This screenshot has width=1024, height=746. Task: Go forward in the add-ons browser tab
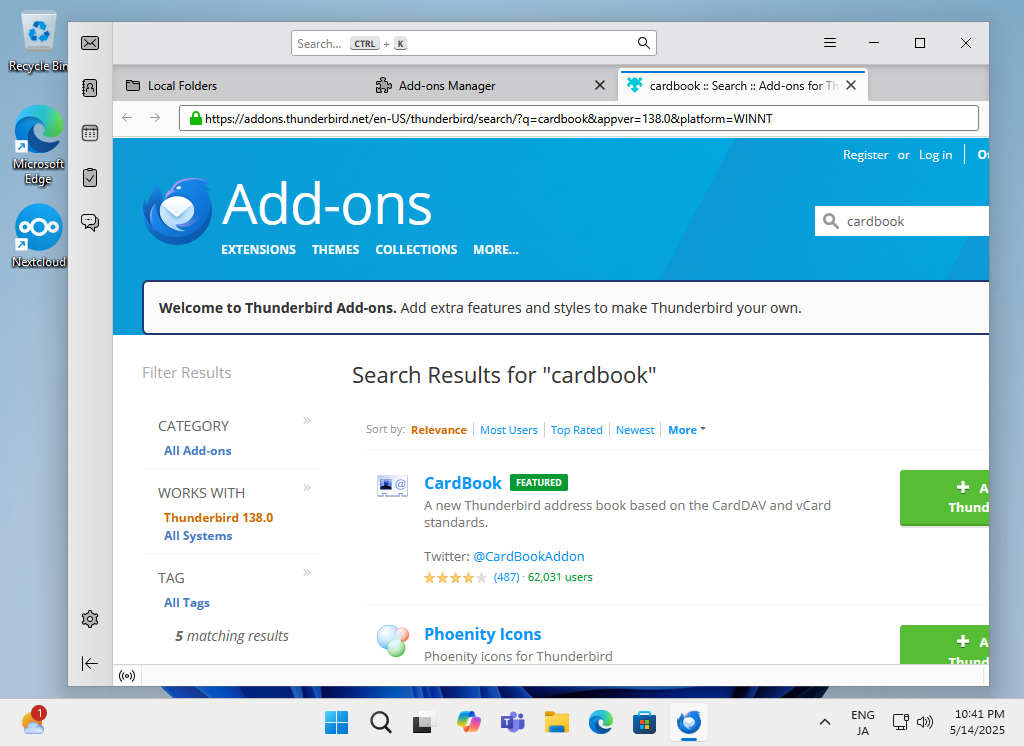pyautogui.click(x=155, y=118)
